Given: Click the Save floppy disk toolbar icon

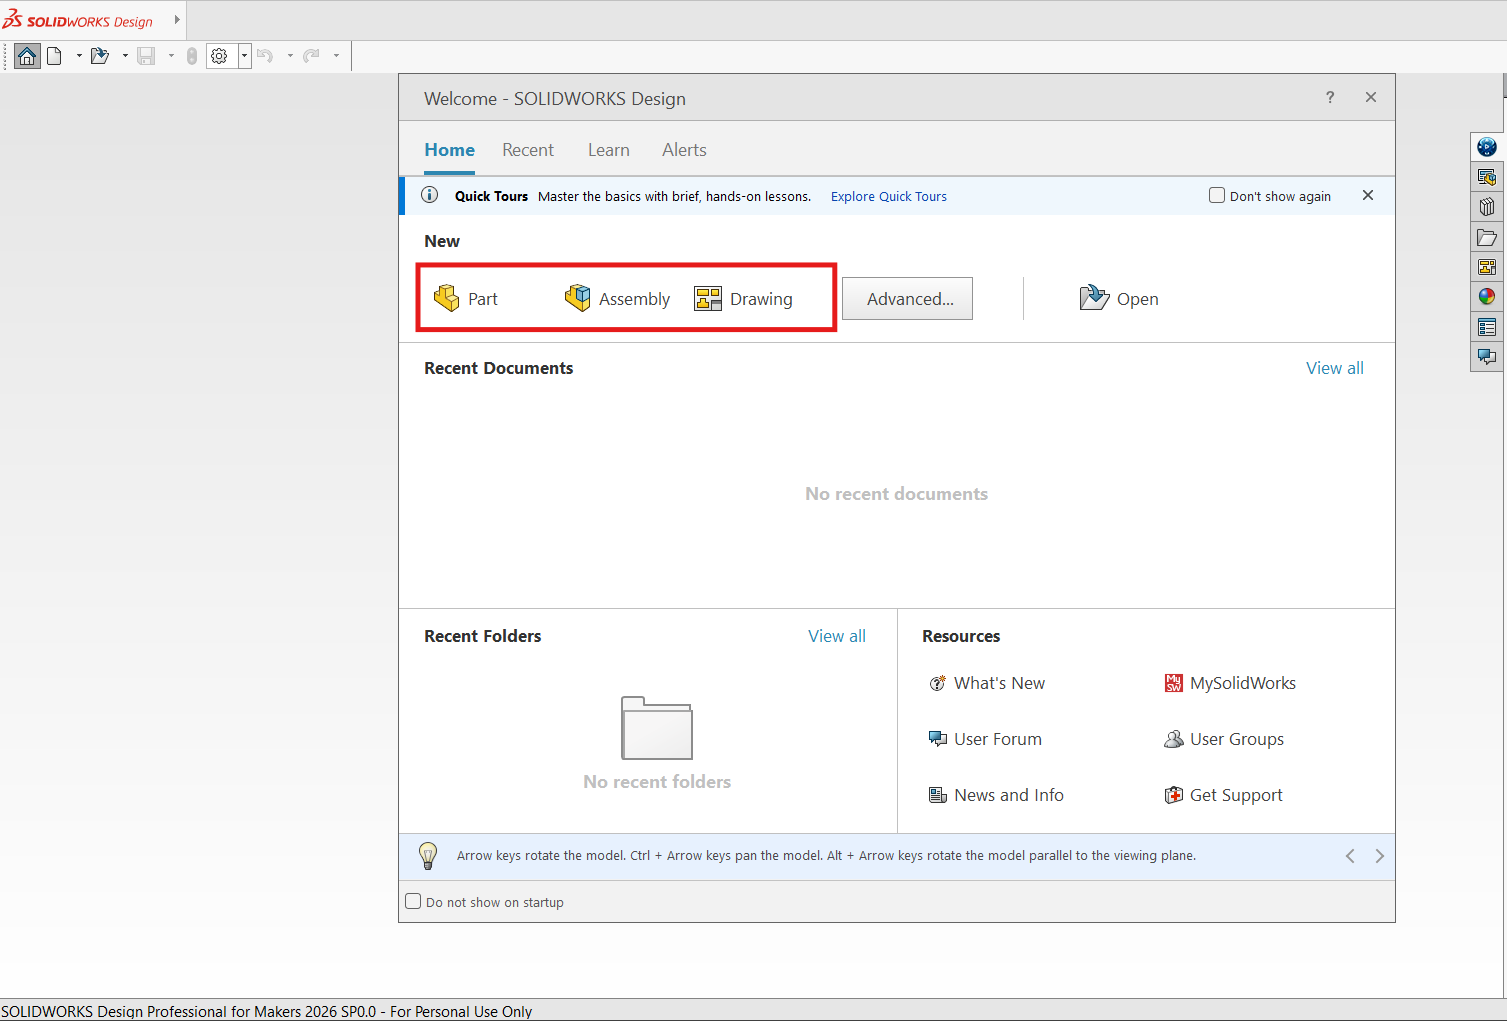Looking at the screenshot, I should (146, 56).
